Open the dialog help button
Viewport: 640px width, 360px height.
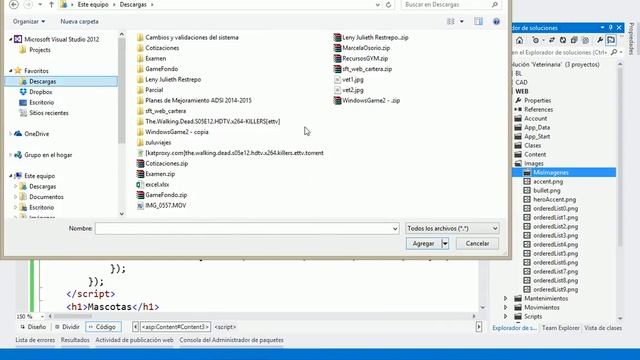pos(496,21)
